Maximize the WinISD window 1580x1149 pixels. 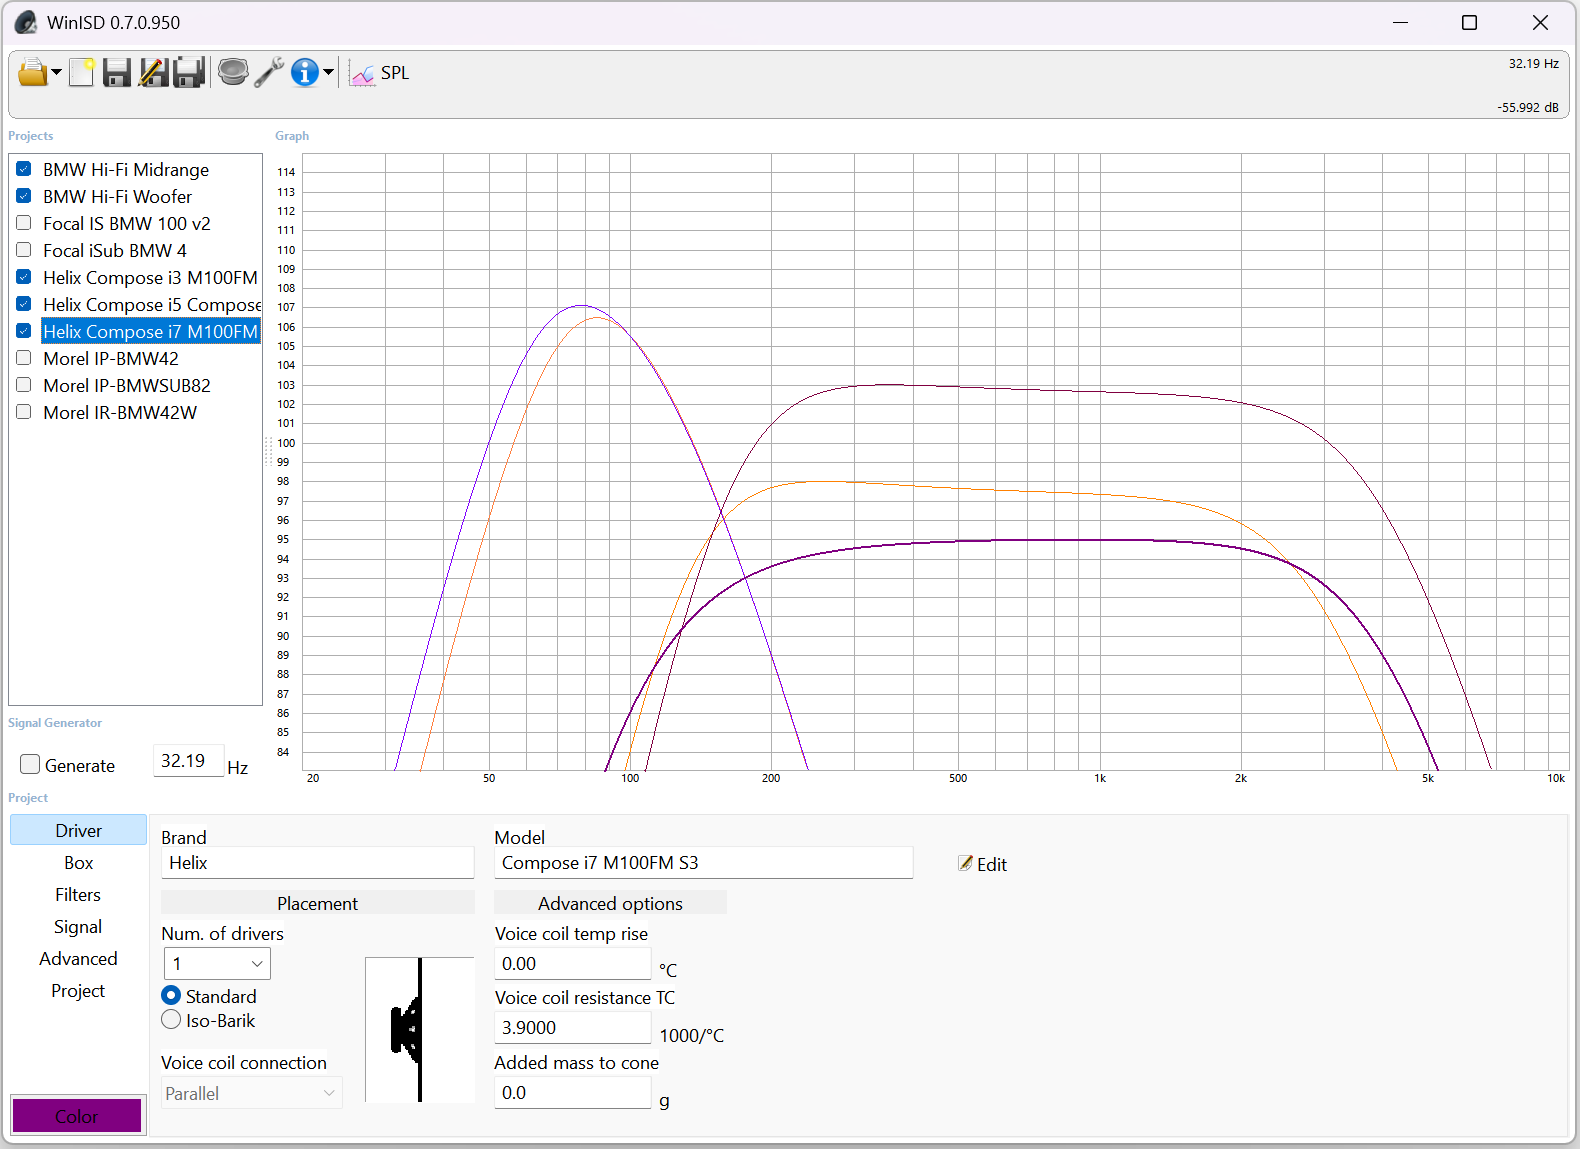[1469, 22]
